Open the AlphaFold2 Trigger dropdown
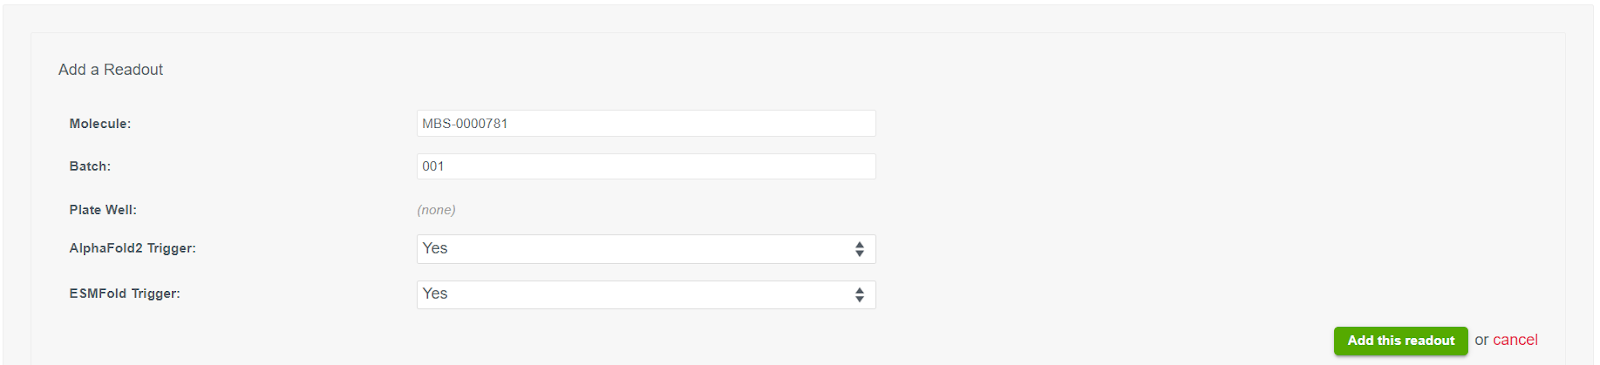This screenshot has width=1600, height=365. (646, 249)
